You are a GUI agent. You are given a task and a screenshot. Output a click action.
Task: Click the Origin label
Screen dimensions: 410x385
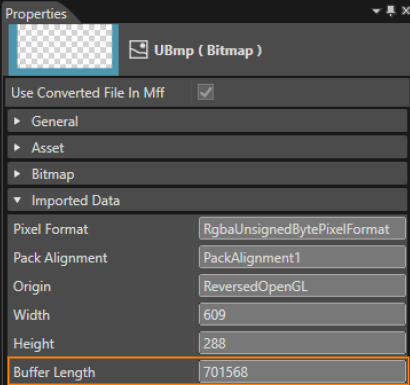(32, 287)
